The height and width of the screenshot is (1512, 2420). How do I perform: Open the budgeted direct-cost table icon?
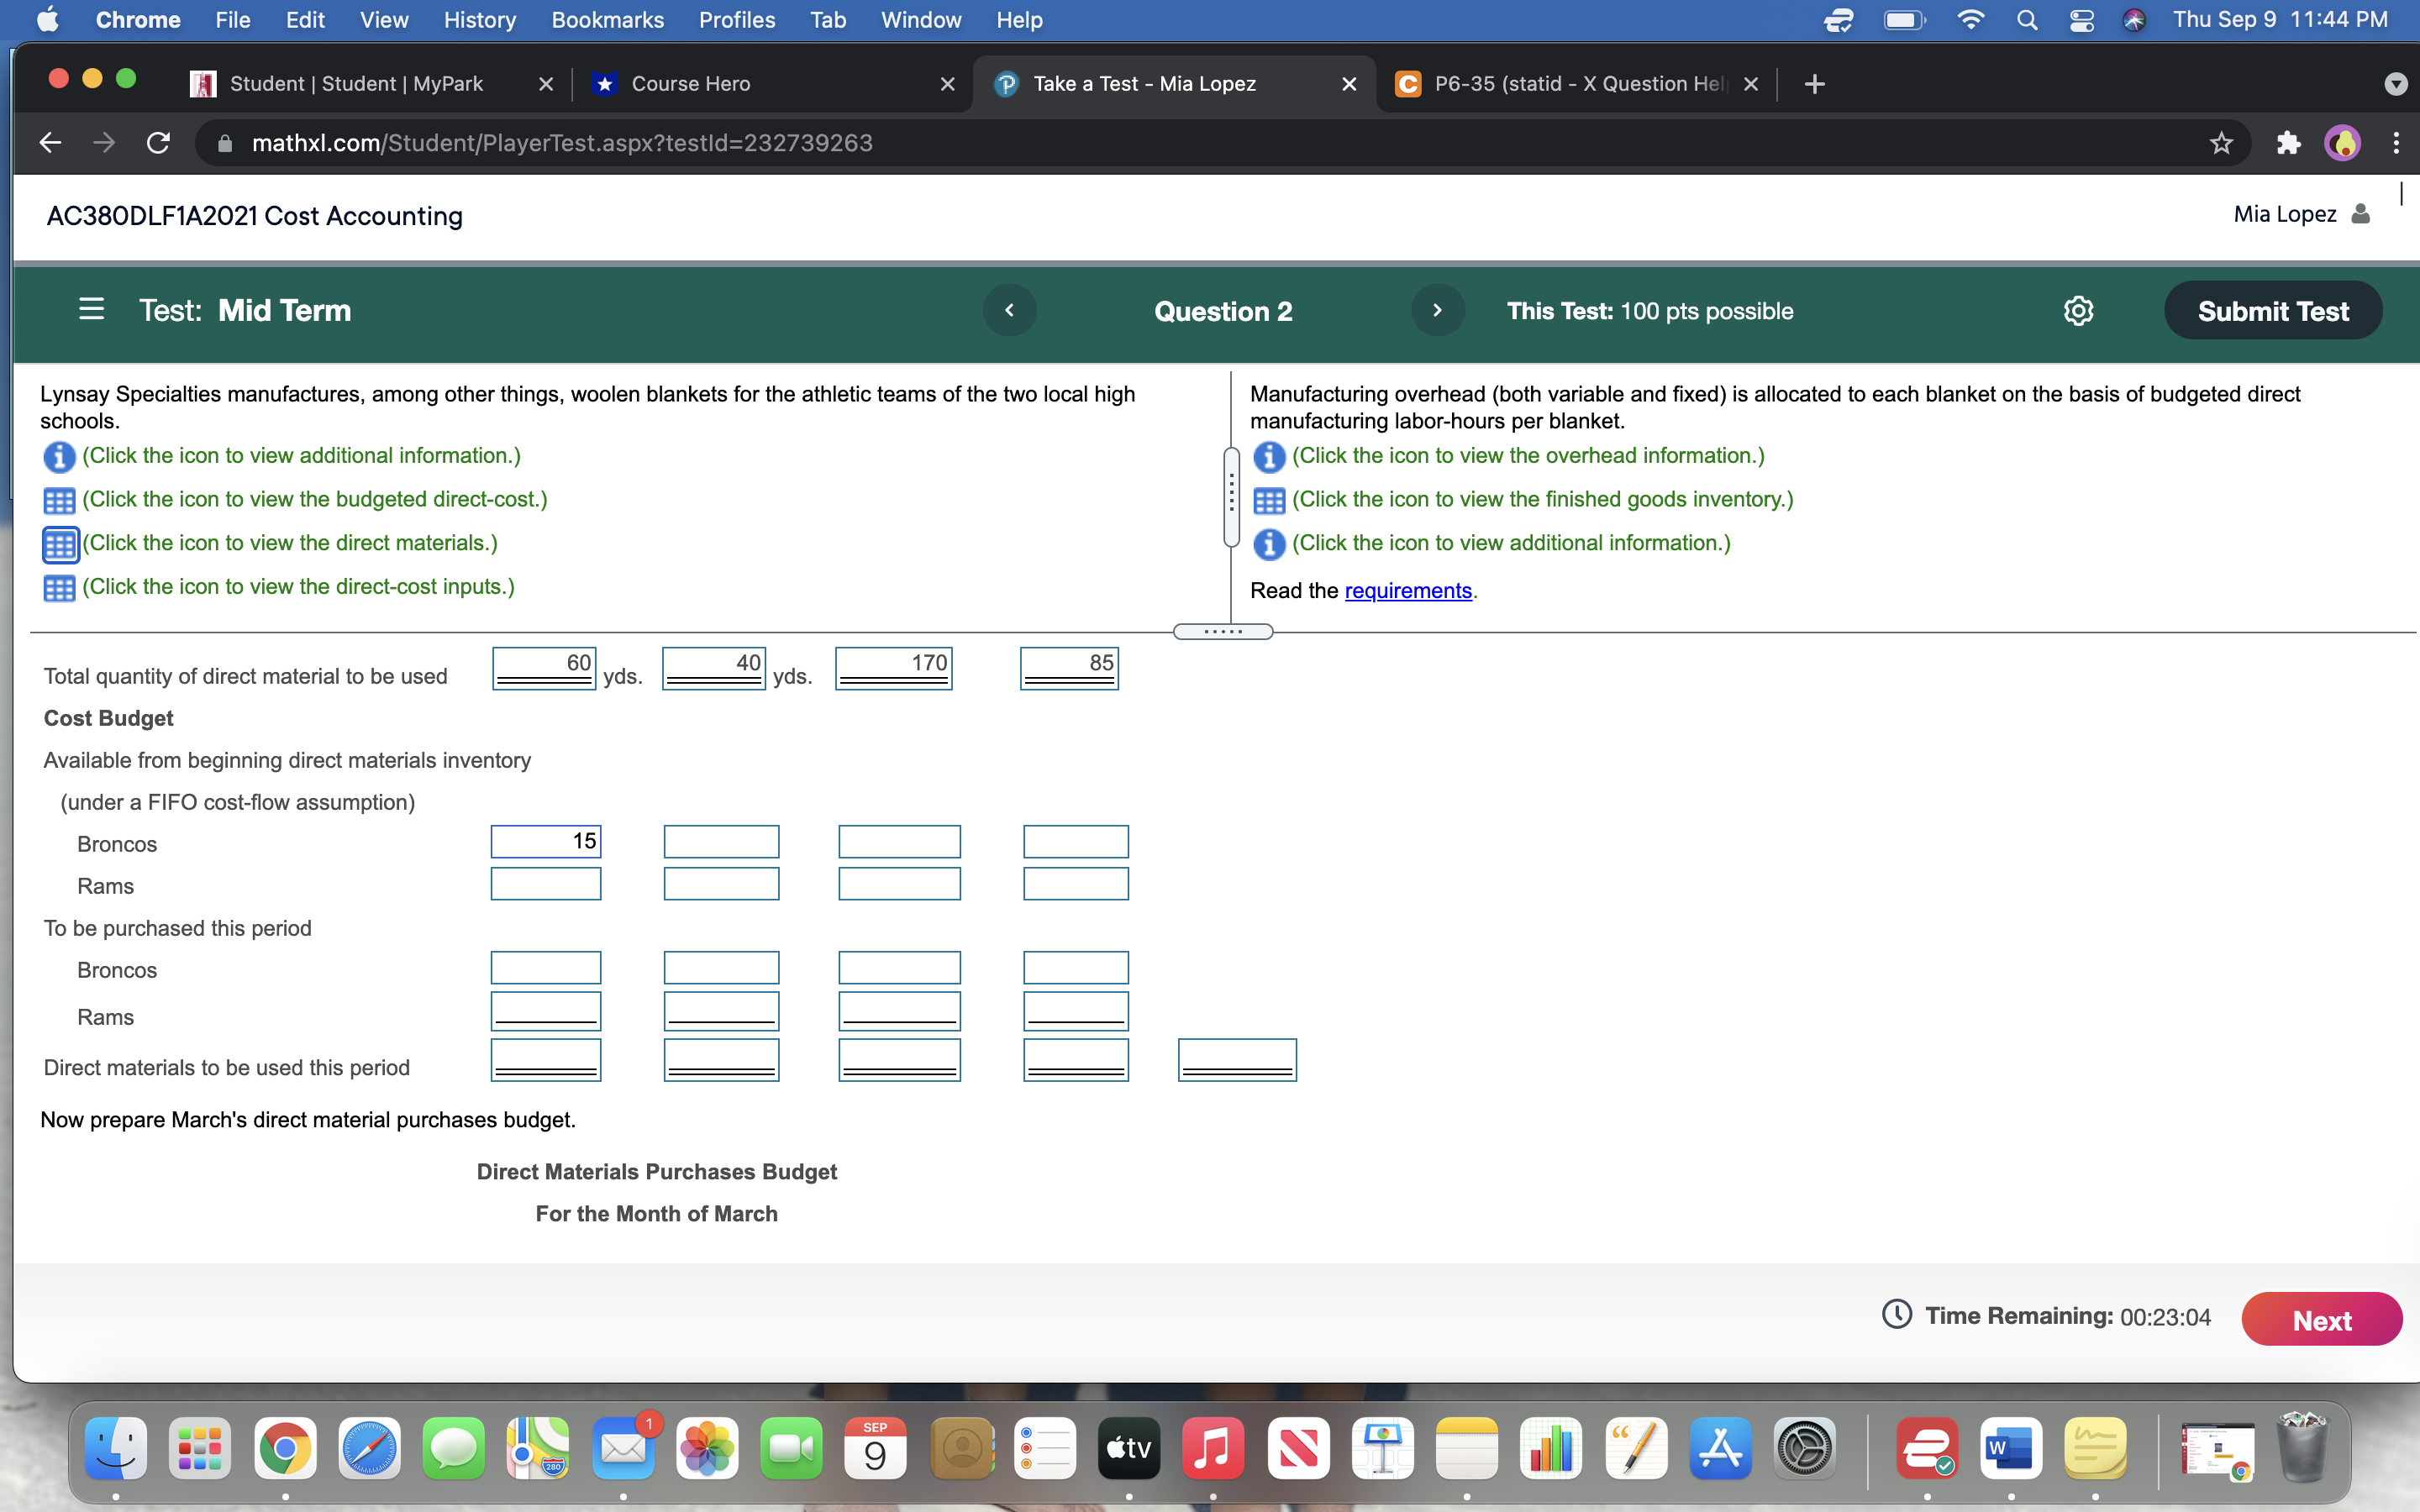coord(59,500)
